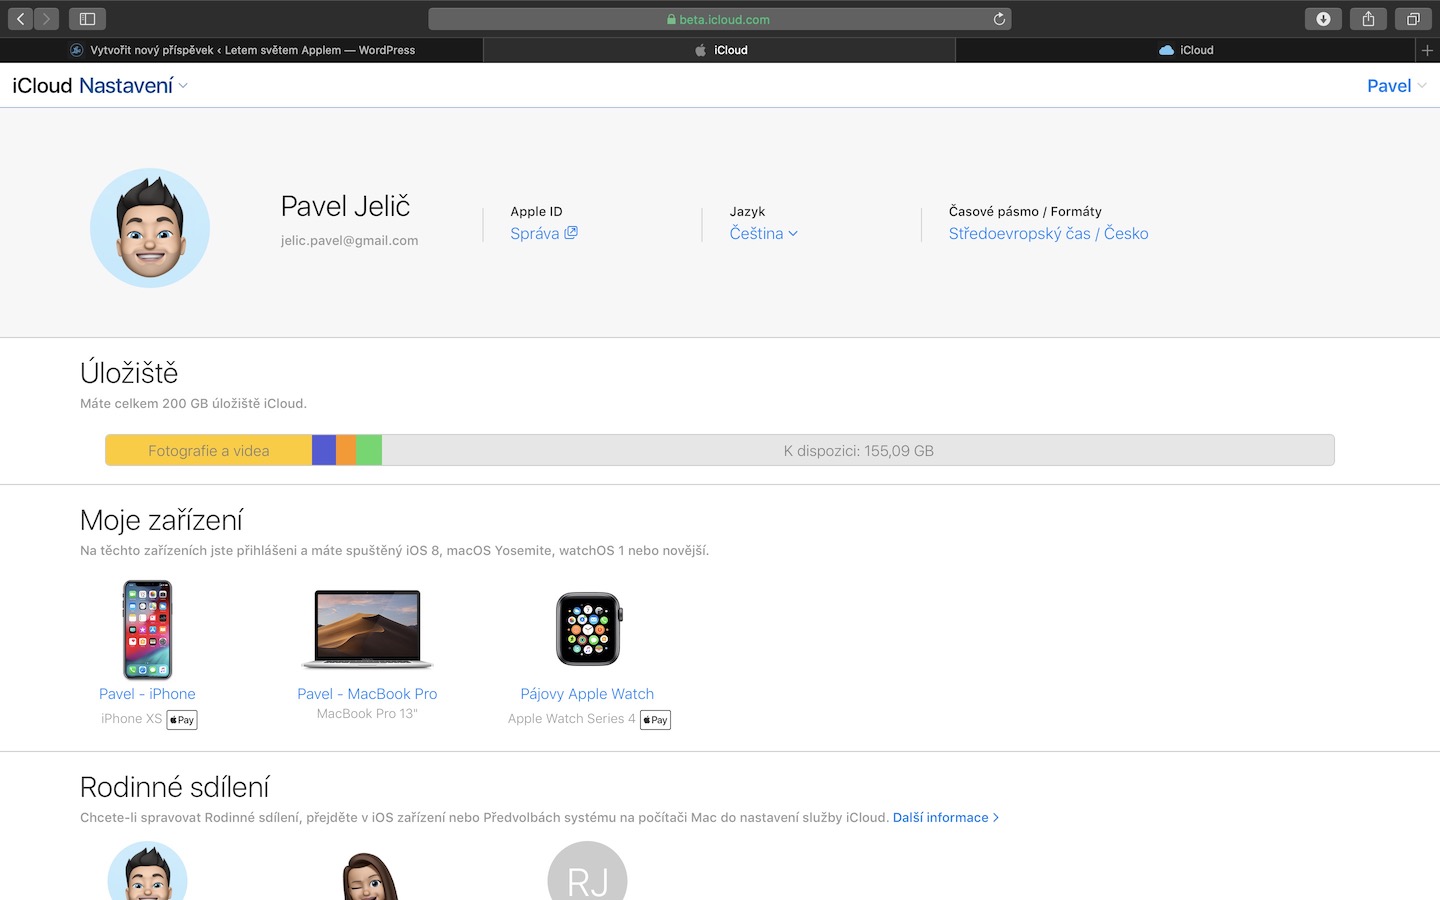
Task: Open the Share button in the toolbar
Action: pyautogui.click(x=1368, y=19)
